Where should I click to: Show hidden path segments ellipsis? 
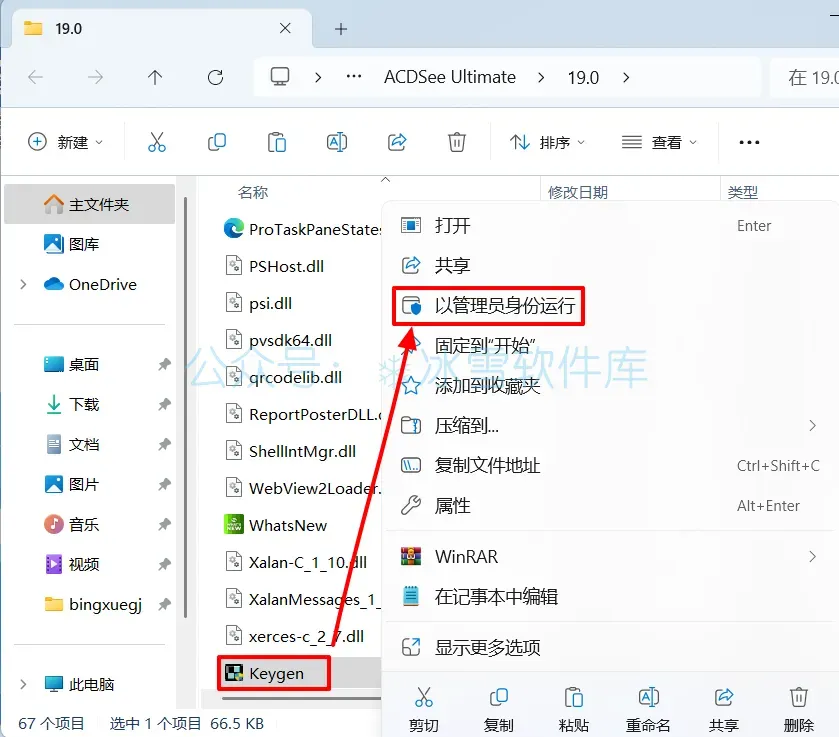(x=354, y=77)
